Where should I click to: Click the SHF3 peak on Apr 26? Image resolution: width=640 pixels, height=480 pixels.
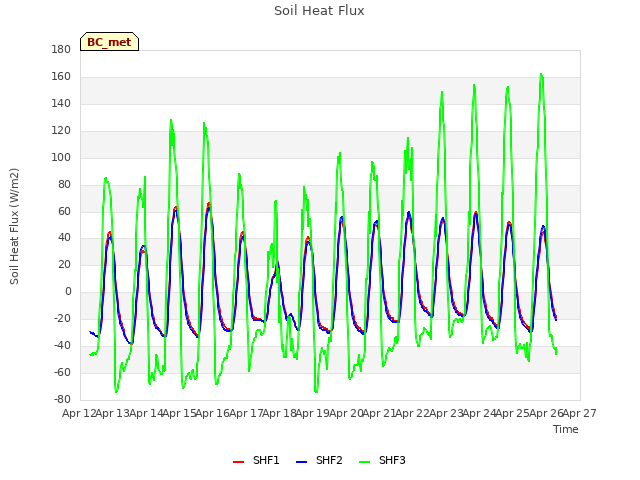click(x=541, y=74)
